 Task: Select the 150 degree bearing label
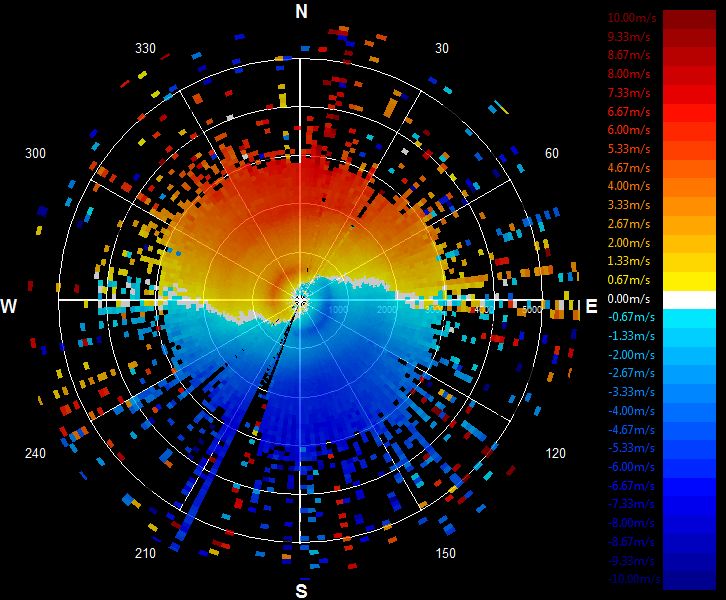[445, 553]
